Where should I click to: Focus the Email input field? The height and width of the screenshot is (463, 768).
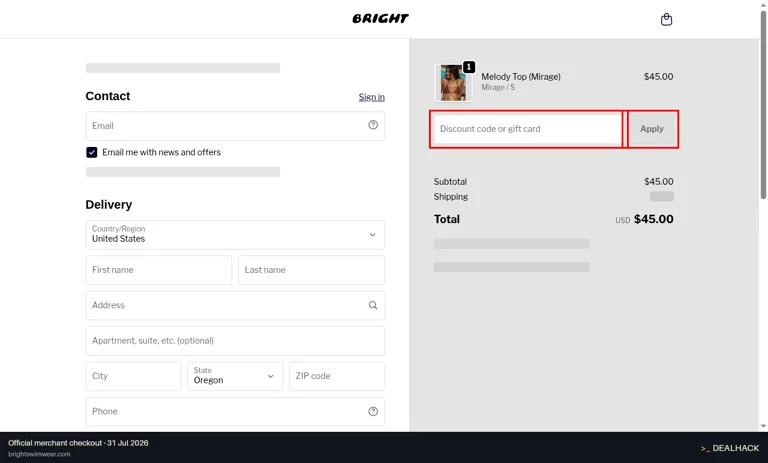click(235, 126)
